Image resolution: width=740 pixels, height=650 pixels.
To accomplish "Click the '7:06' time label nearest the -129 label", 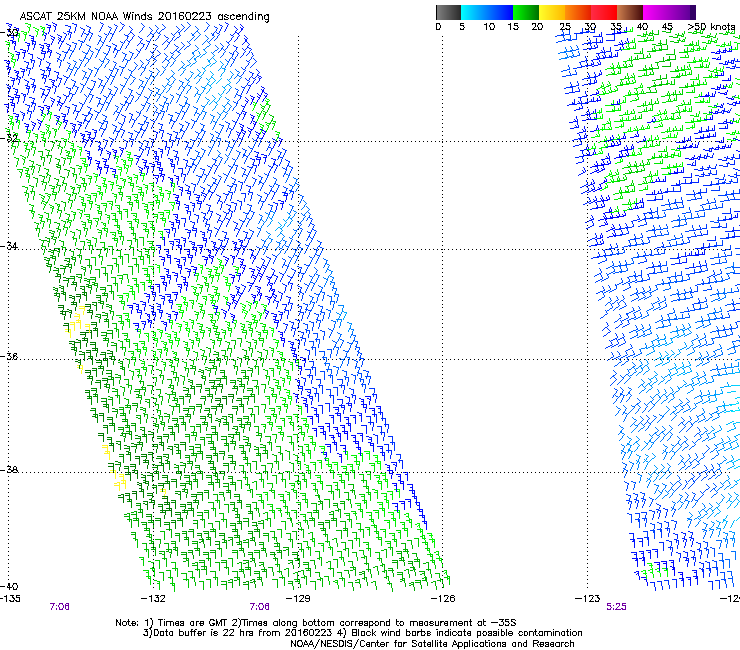I will click(x=260, y=607).
